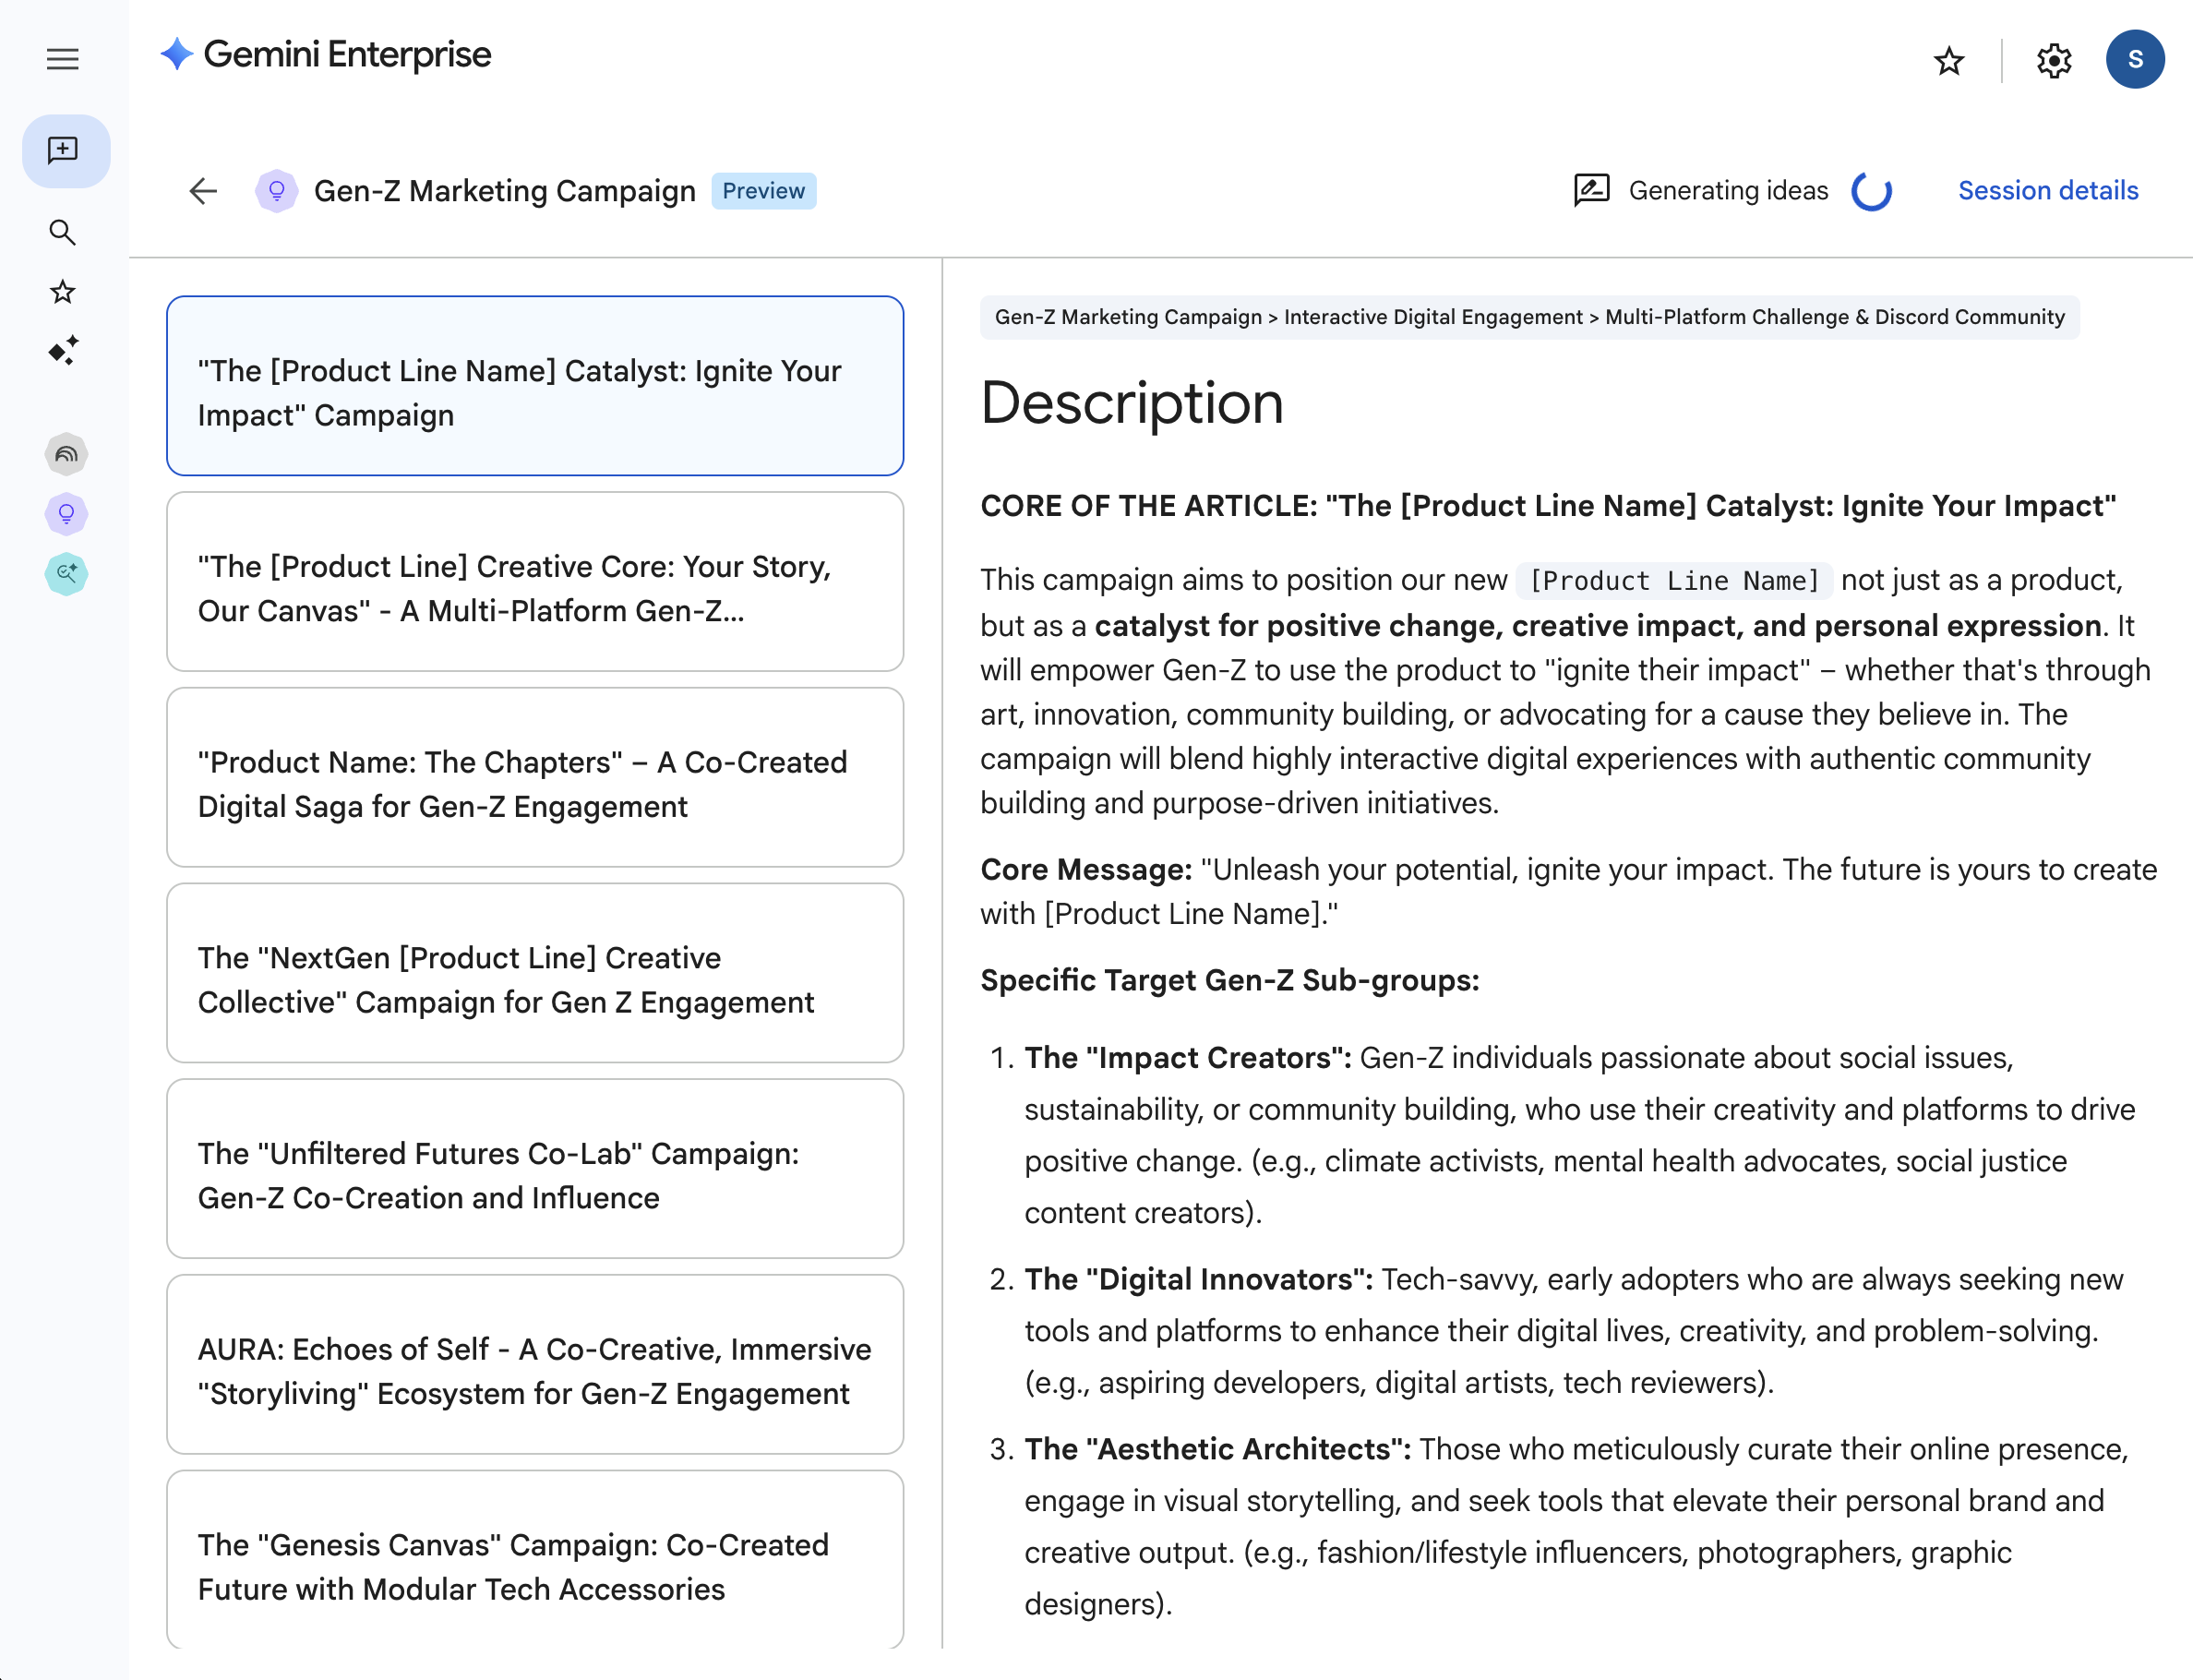Open settings gear icon

(2053, 61)
